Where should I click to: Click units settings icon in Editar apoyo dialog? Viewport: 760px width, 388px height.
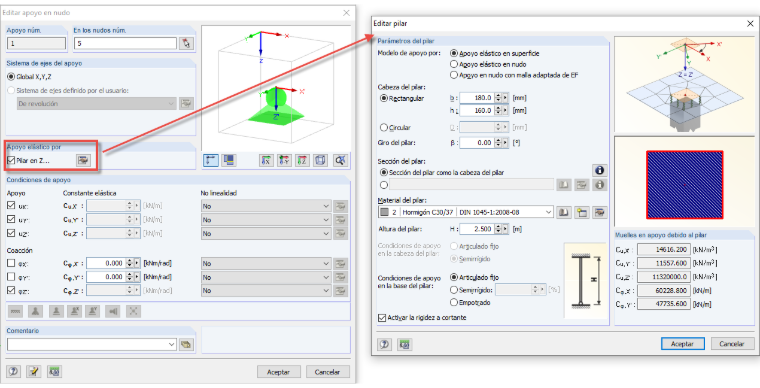(x=54, y=372)
